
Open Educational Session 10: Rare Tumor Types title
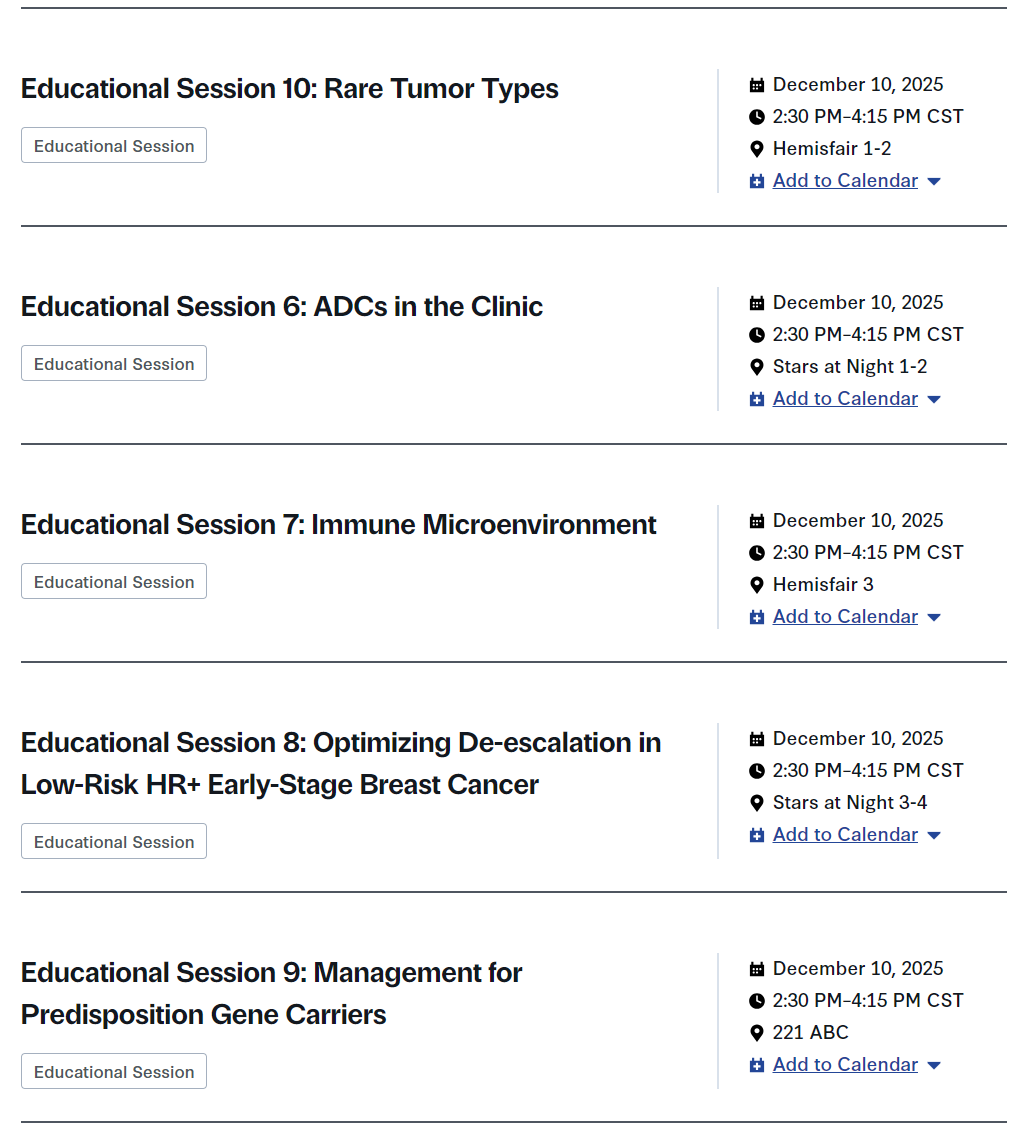[x=289, y=89]
